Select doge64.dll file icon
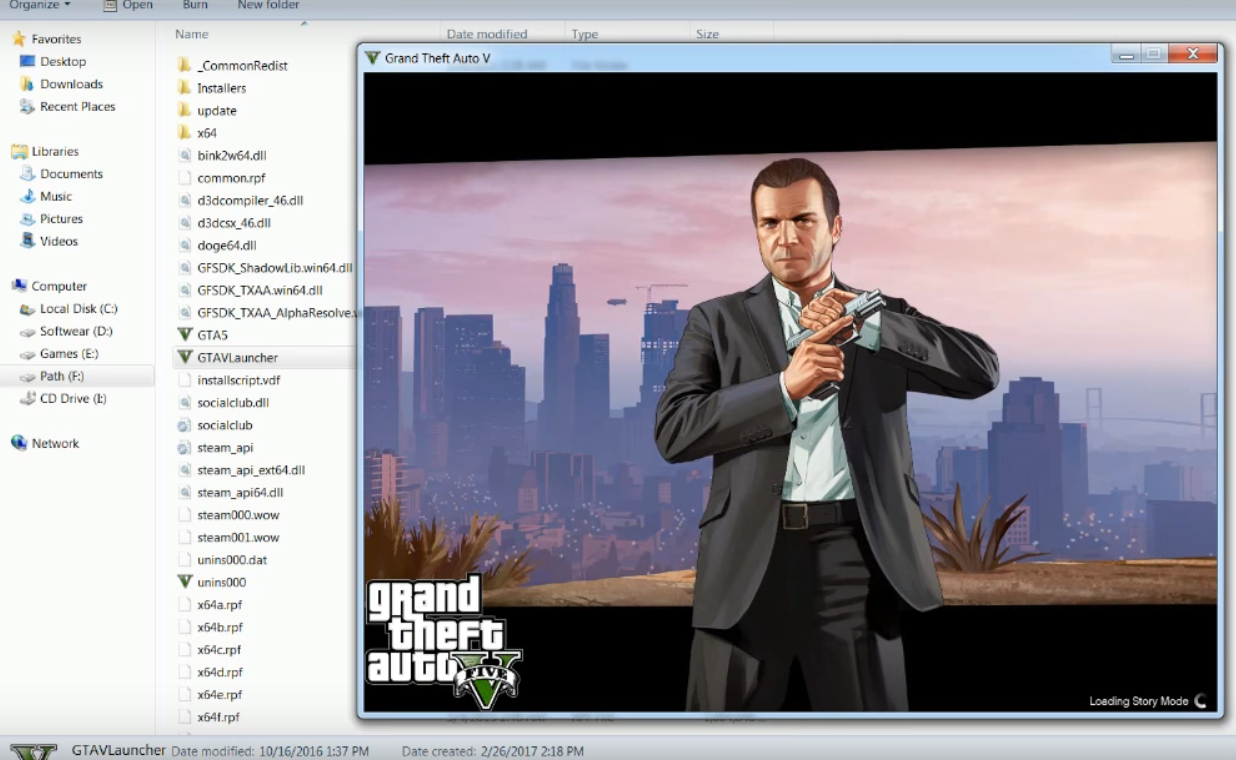Screen dimensions: 1236x760 (x=184, y=245)
